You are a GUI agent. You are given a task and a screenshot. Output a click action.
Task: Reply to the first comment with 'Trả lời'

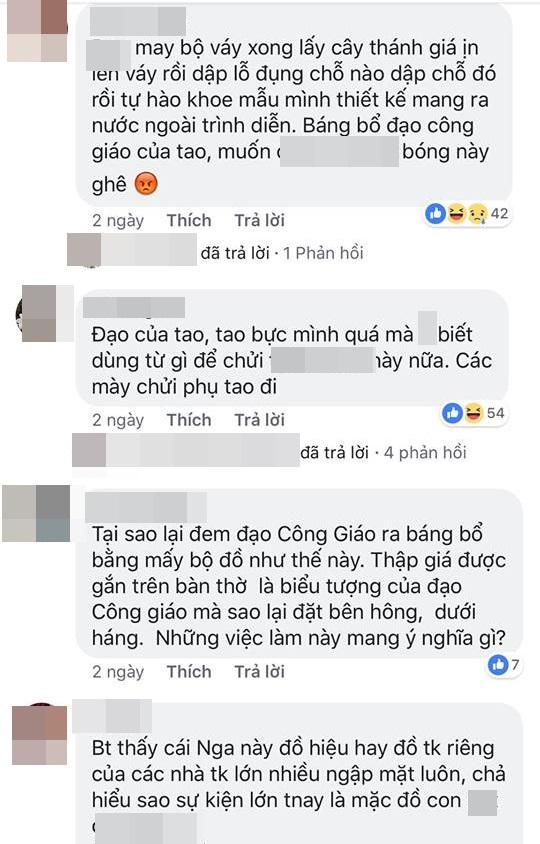click(260, 220)
